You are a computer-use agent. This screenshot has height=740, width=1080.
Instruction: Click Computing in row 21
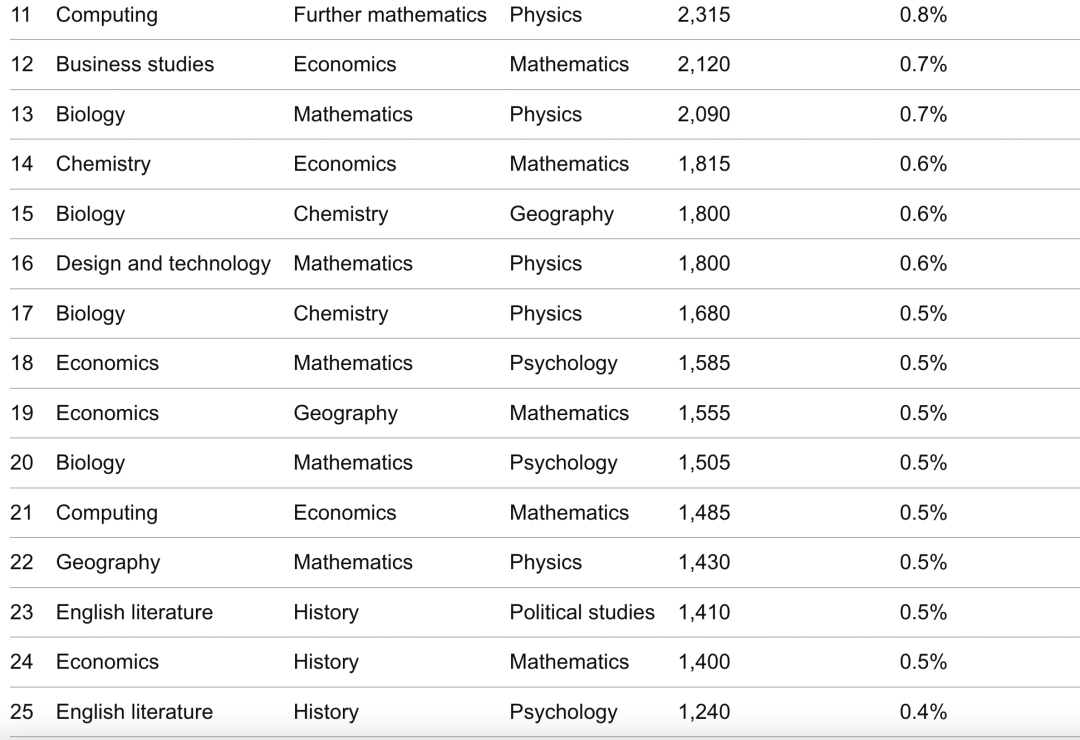pos(107,513)
